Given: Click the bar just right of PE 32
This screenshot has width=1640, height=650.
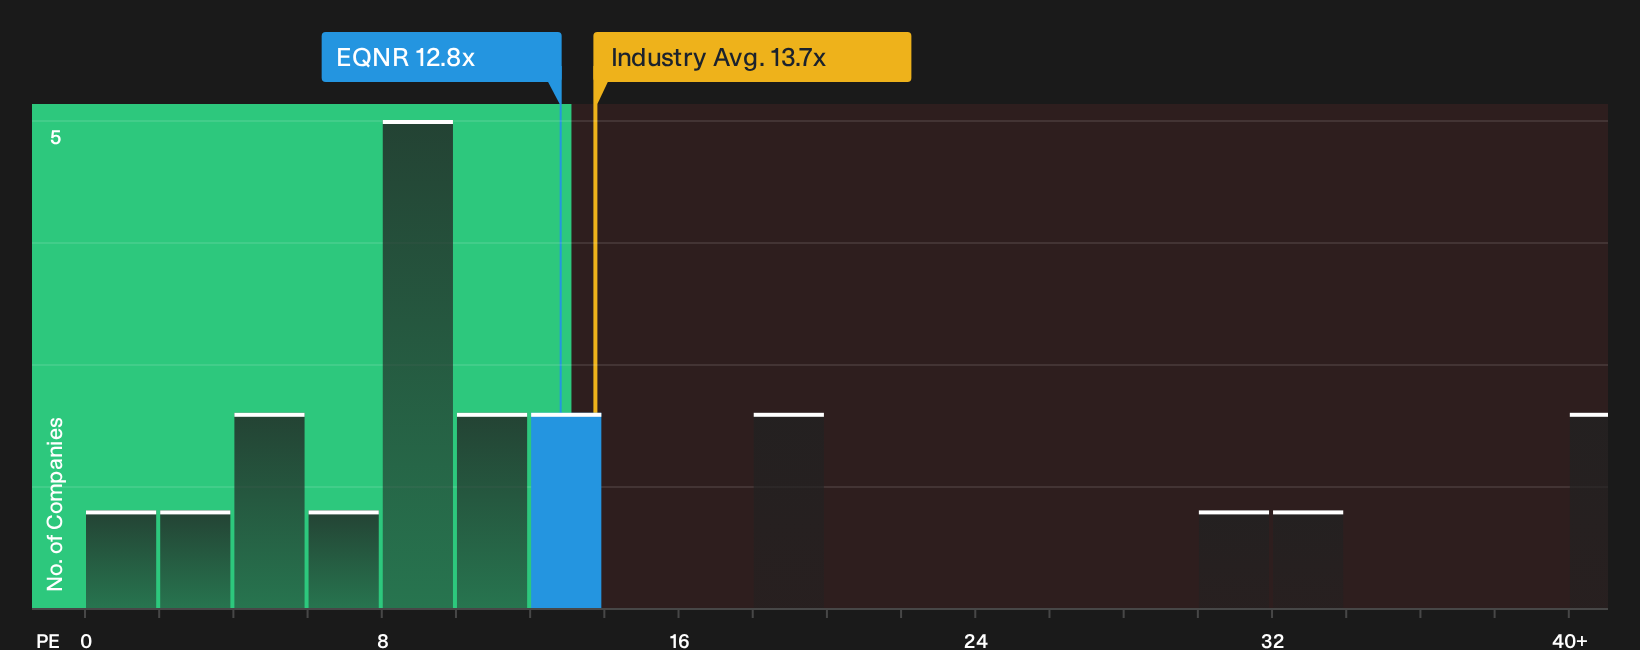Looking at the screenshot, I should coord(1308,560).
